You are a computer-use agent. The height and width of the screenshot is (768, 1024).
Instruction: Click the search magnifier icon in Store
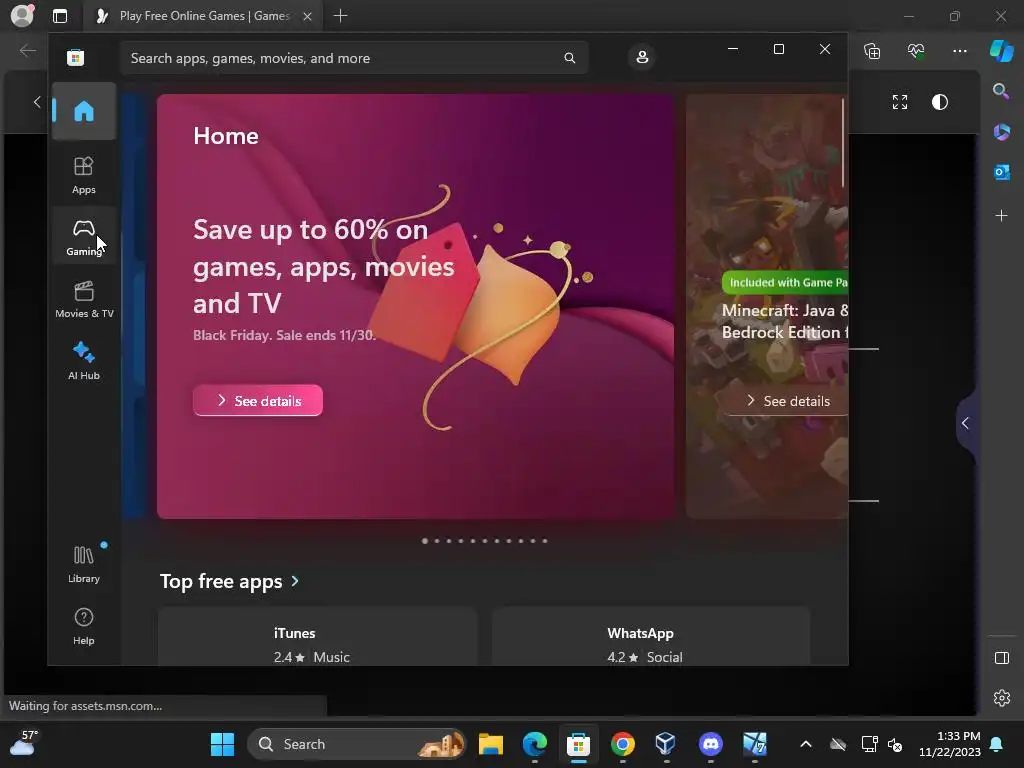[x=569, y=58]
